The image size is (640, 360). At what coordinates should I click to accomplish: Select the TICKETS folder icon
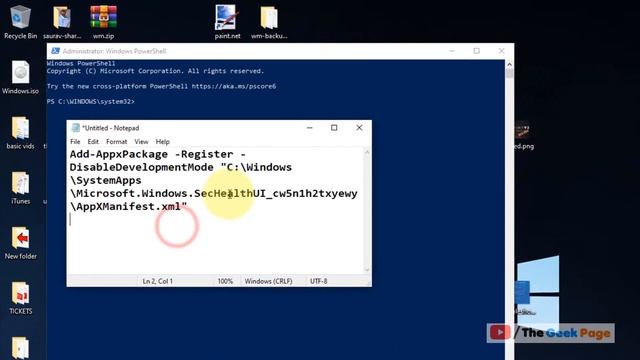pyautogui.click(x=20, y=298)
